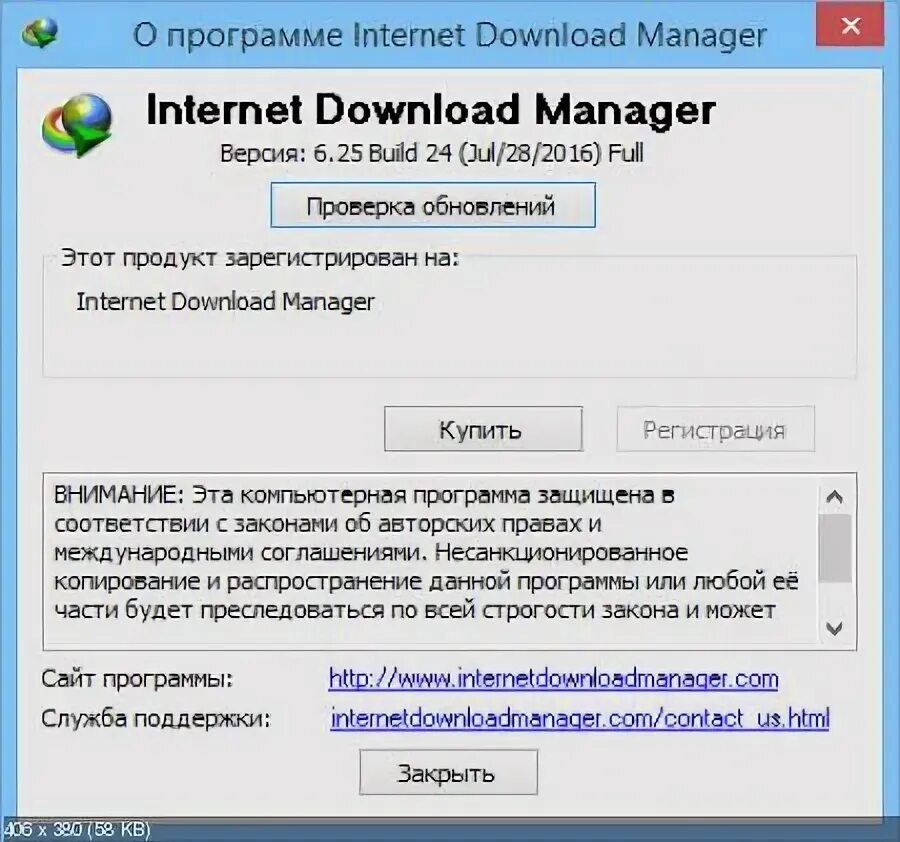The image size is (900, 842).
Task: Click the Проверка обновлений button
Action: coord(433,205)
